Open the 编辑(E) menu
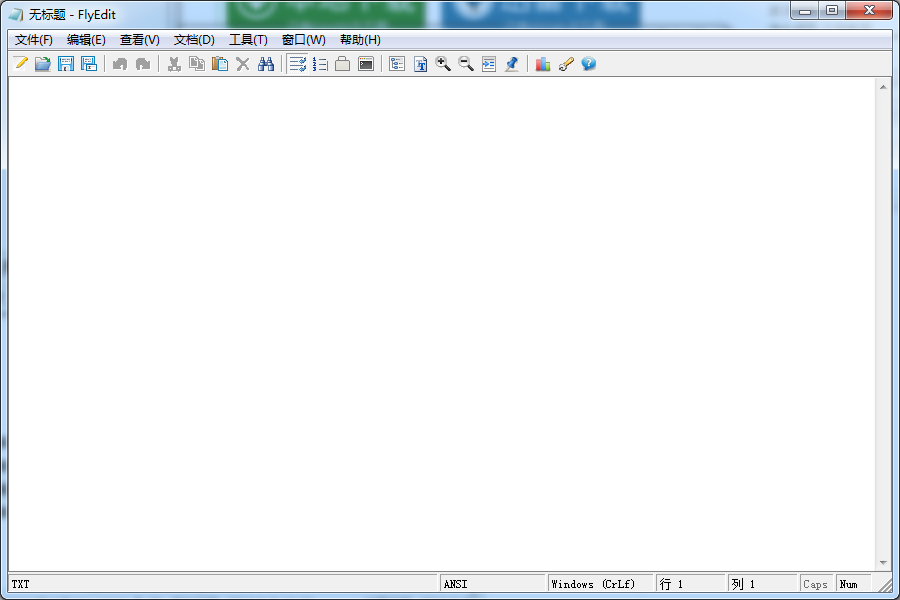Image resolution: width=900 pixels, height=600 pixels. [x=86, y=40]
